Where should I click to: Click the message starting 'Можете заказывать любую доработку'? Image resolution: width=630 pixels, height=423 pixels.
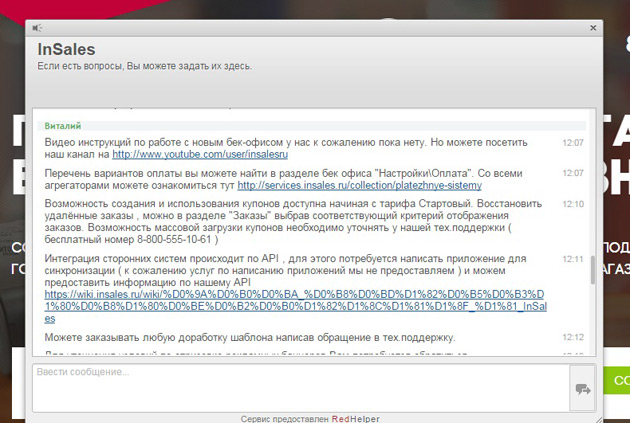point(250,337)
